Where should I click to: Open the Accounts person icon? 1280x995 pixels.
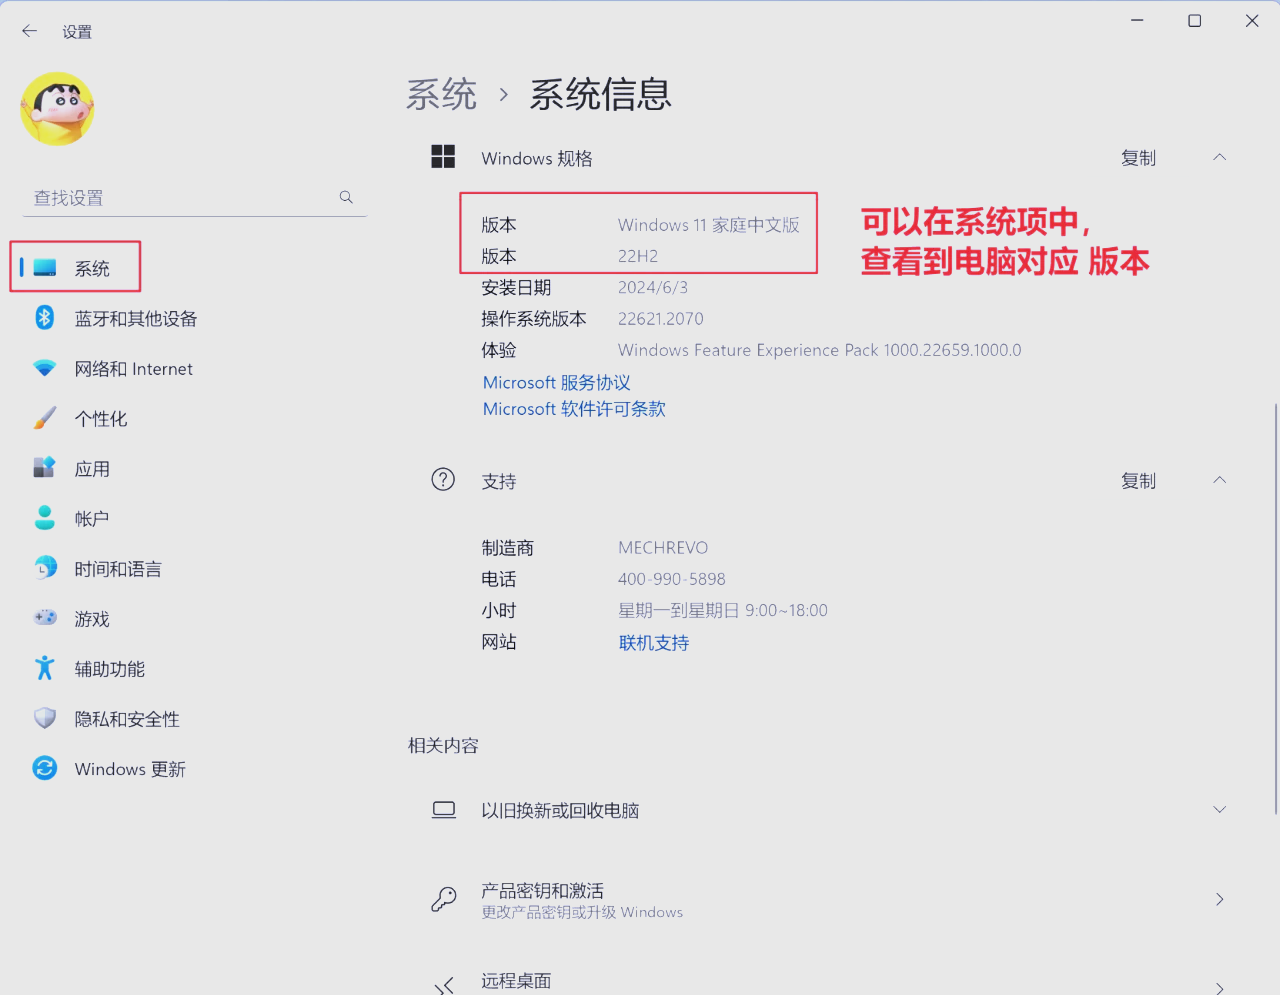[45, 518]
